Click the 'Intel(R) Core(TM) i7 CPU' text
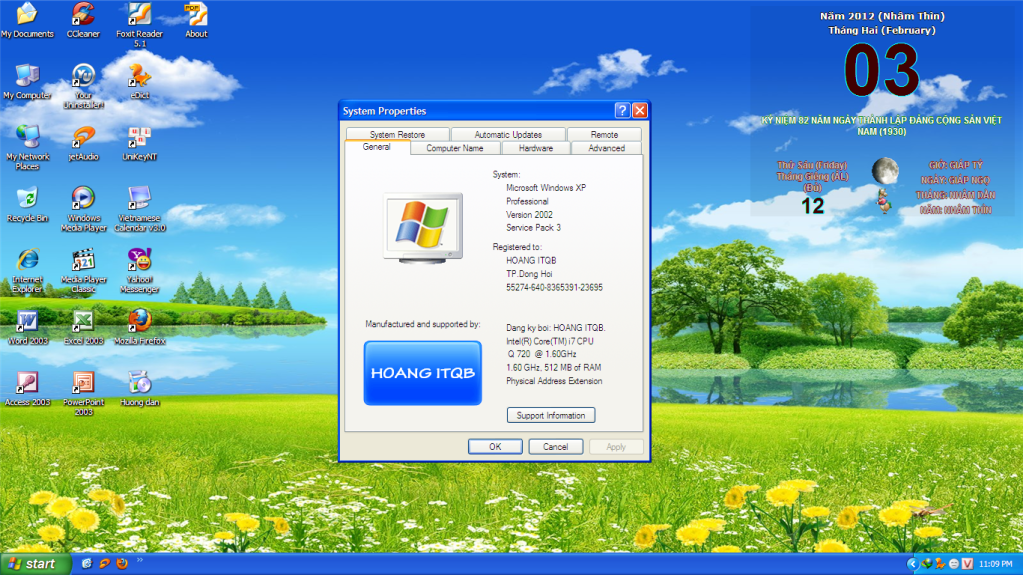Image resolution: width=1023 pixels, height=575 pixels. tap(550, 341)
